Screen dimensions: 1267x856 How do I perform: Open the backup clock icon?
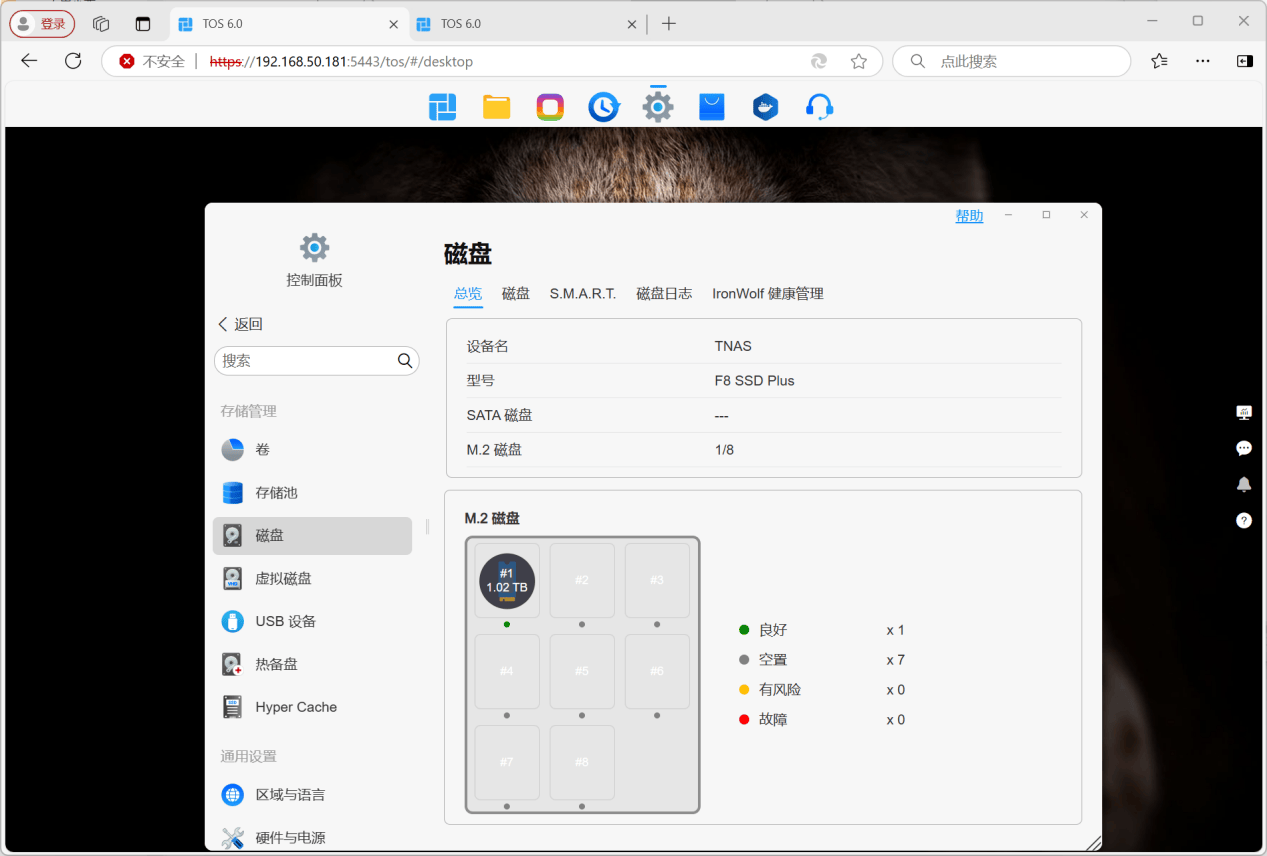click(x=603, y=107)
